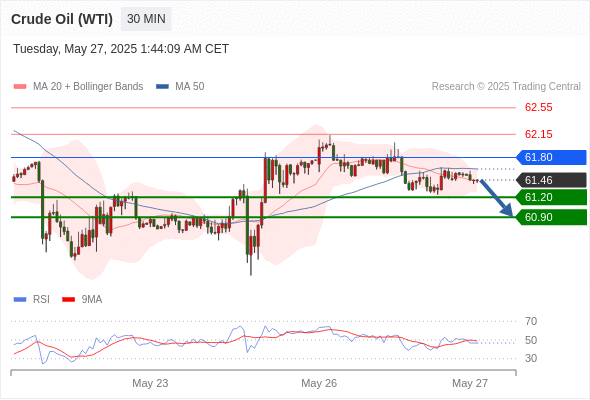Click the MA 50 legend text
This screenshot has width=590, height=400.
(x=190, y=87)
